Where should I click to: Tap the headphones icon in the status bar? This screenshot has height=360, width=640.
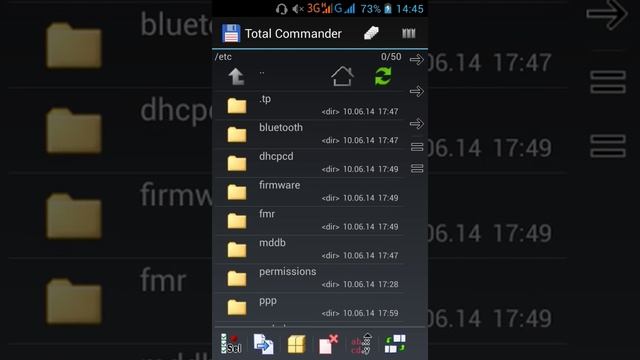[282, 9]
